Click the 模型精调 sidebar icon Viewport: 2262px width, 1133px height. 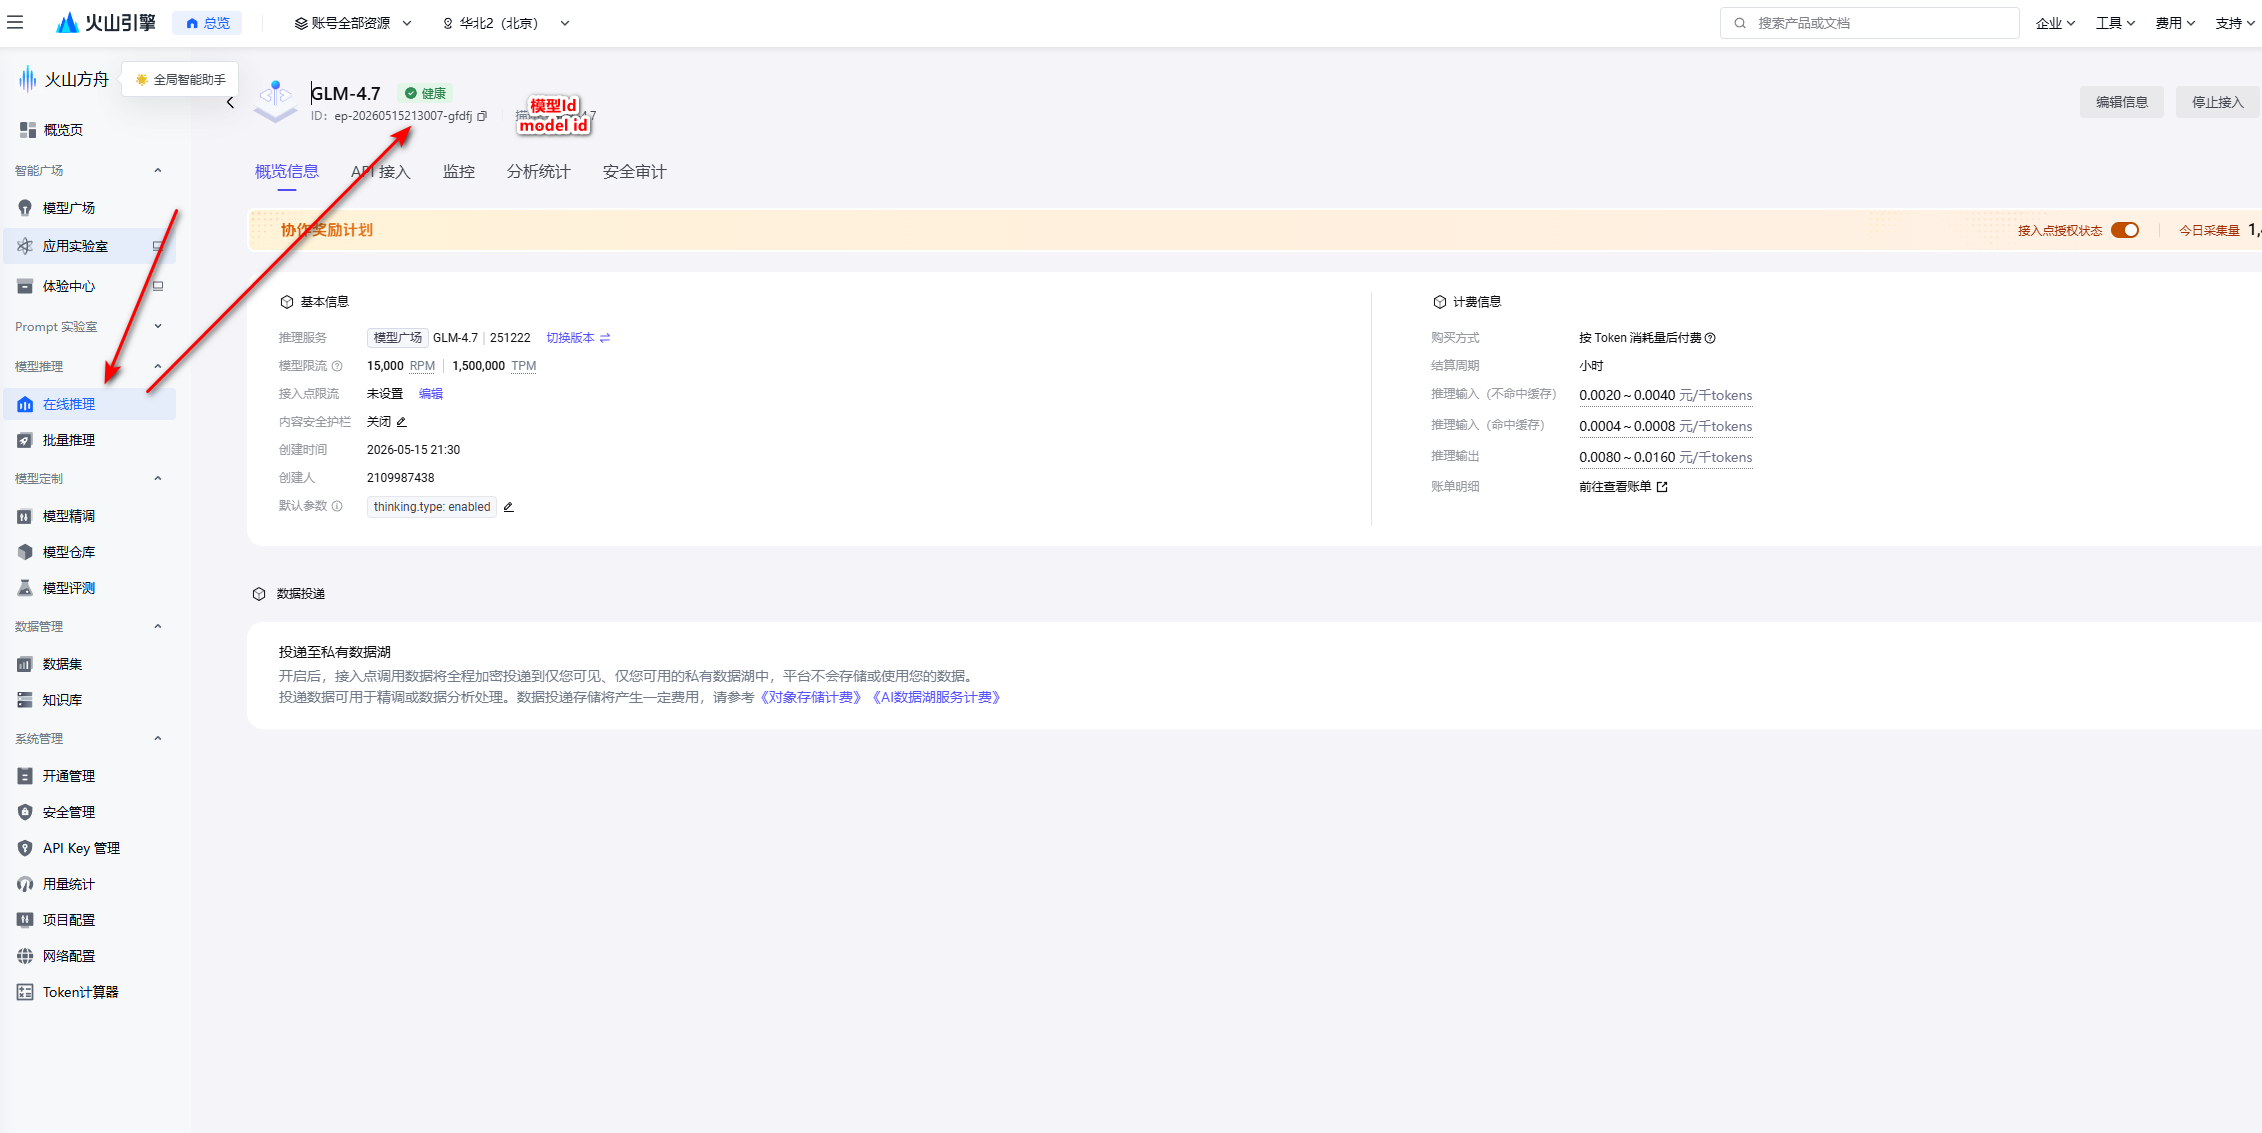point(25,516)
